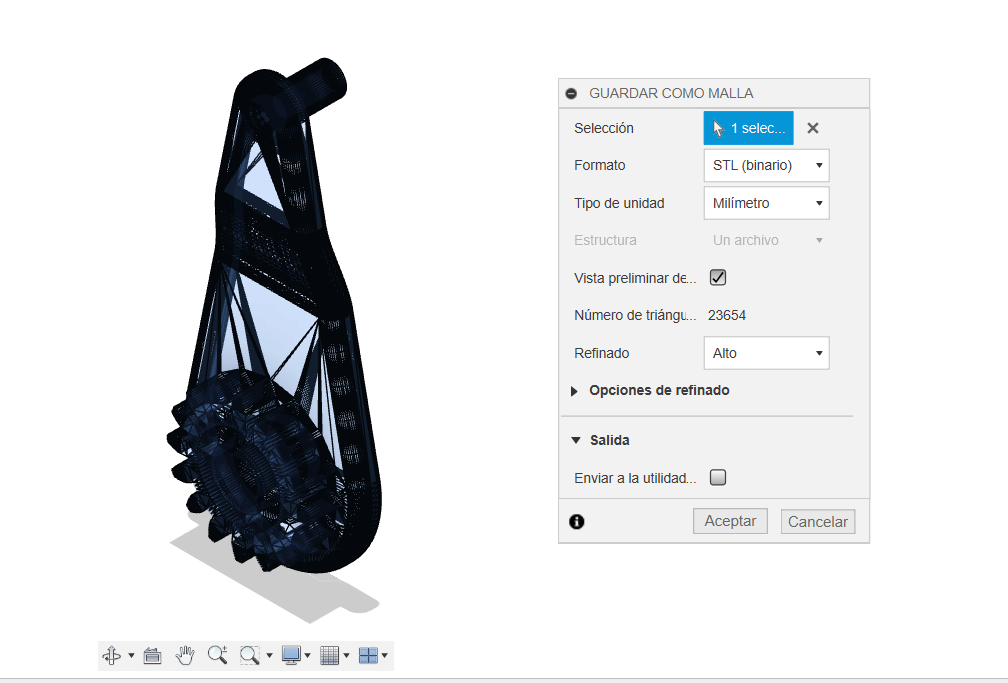Image resolution: width=1008 pixels, height=683 pixels.
Task: Uncheck the Vista preliminar checkbox
Action: click(x=718, y=277)
